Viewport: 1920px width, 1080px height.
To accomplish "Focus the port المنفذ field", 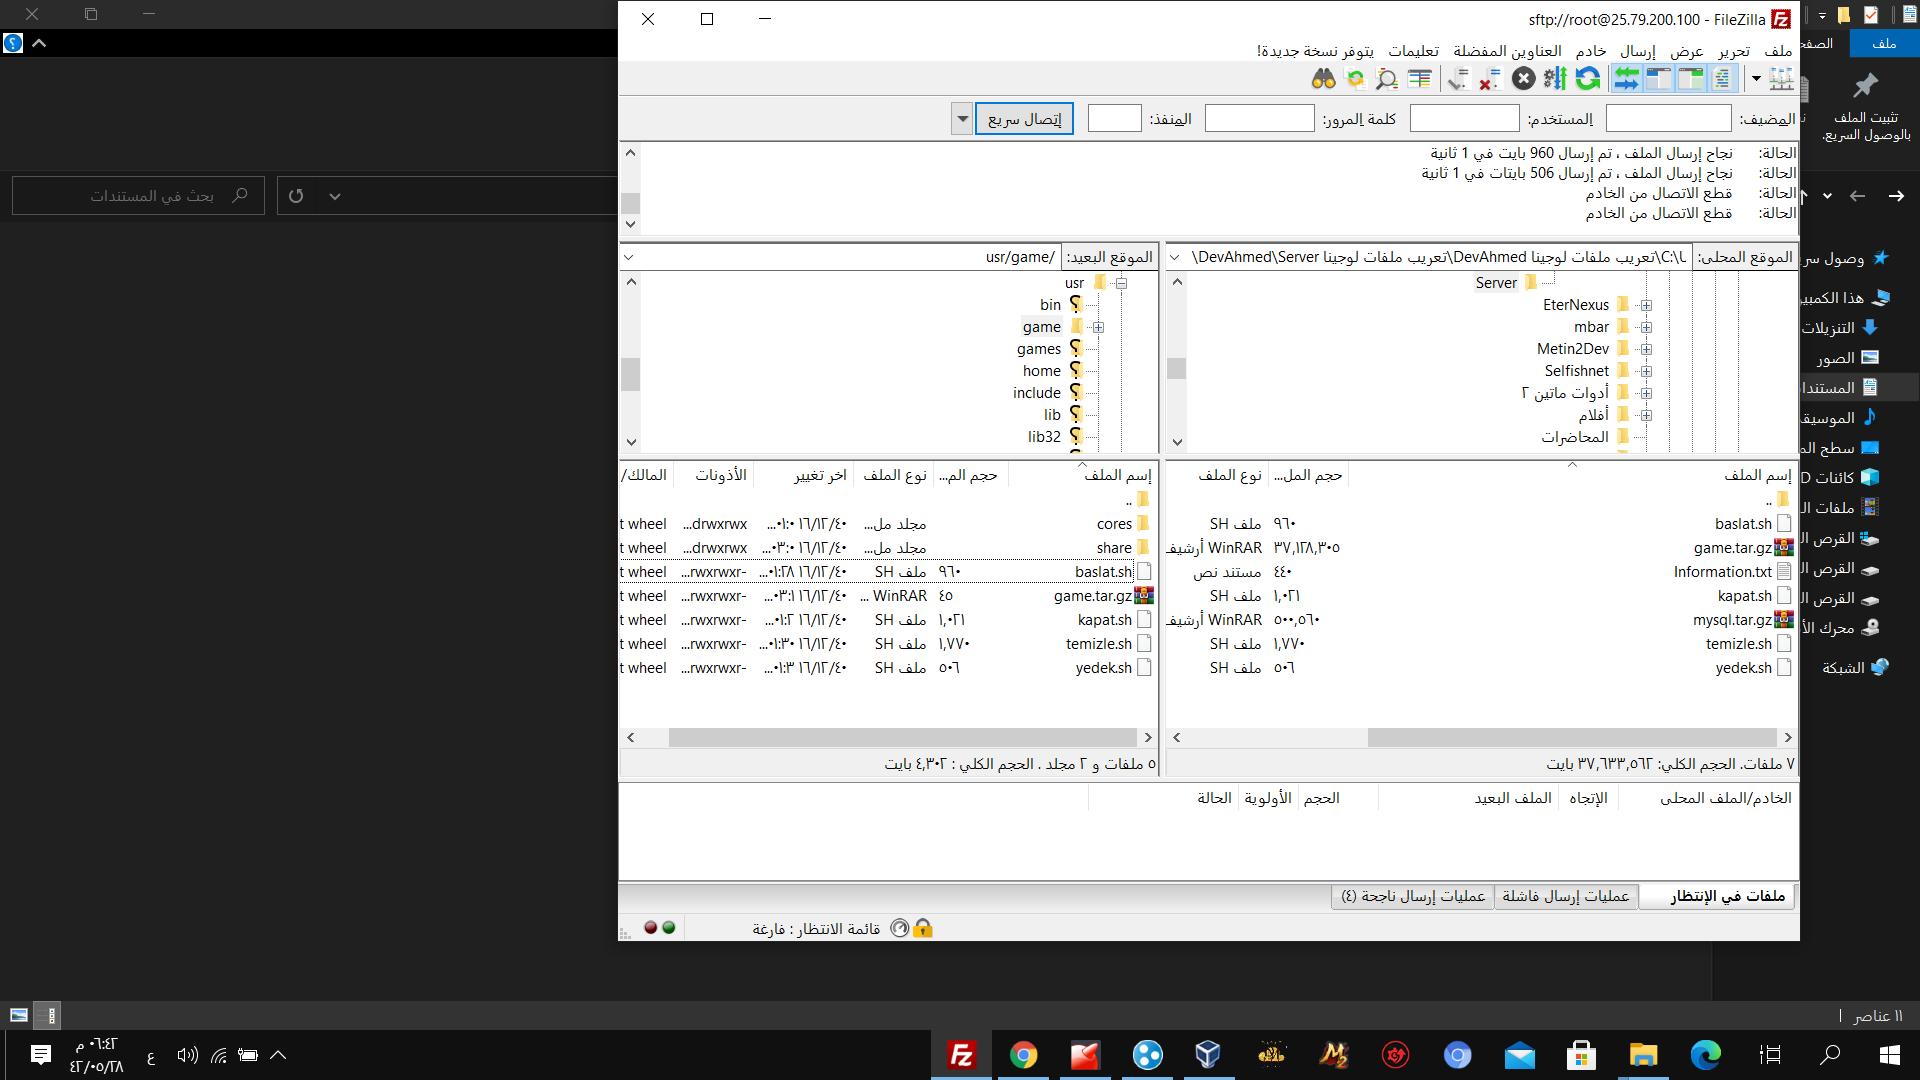I will click(1114, 119).
